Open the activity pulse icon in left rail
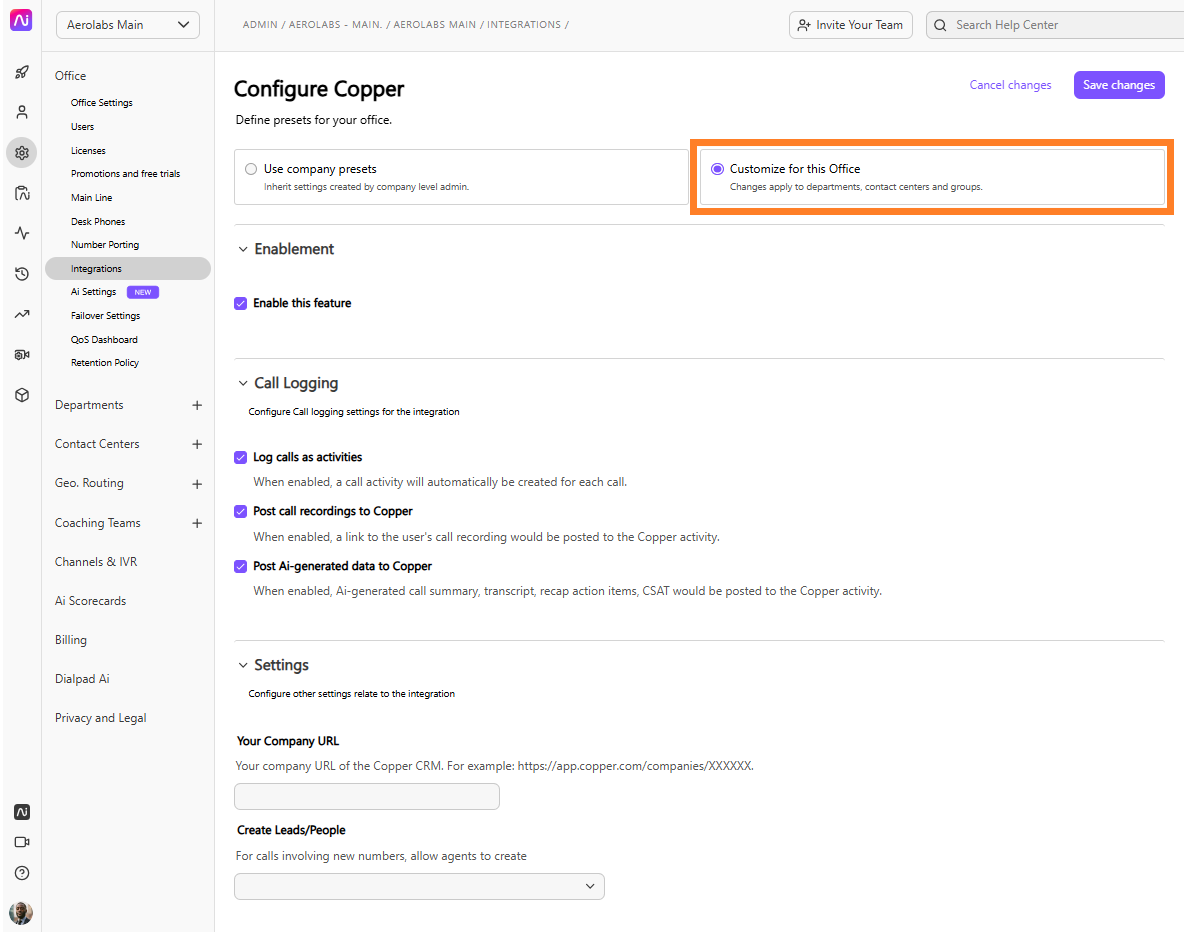This screenshot has height=932, width=1185. [22, 233]
